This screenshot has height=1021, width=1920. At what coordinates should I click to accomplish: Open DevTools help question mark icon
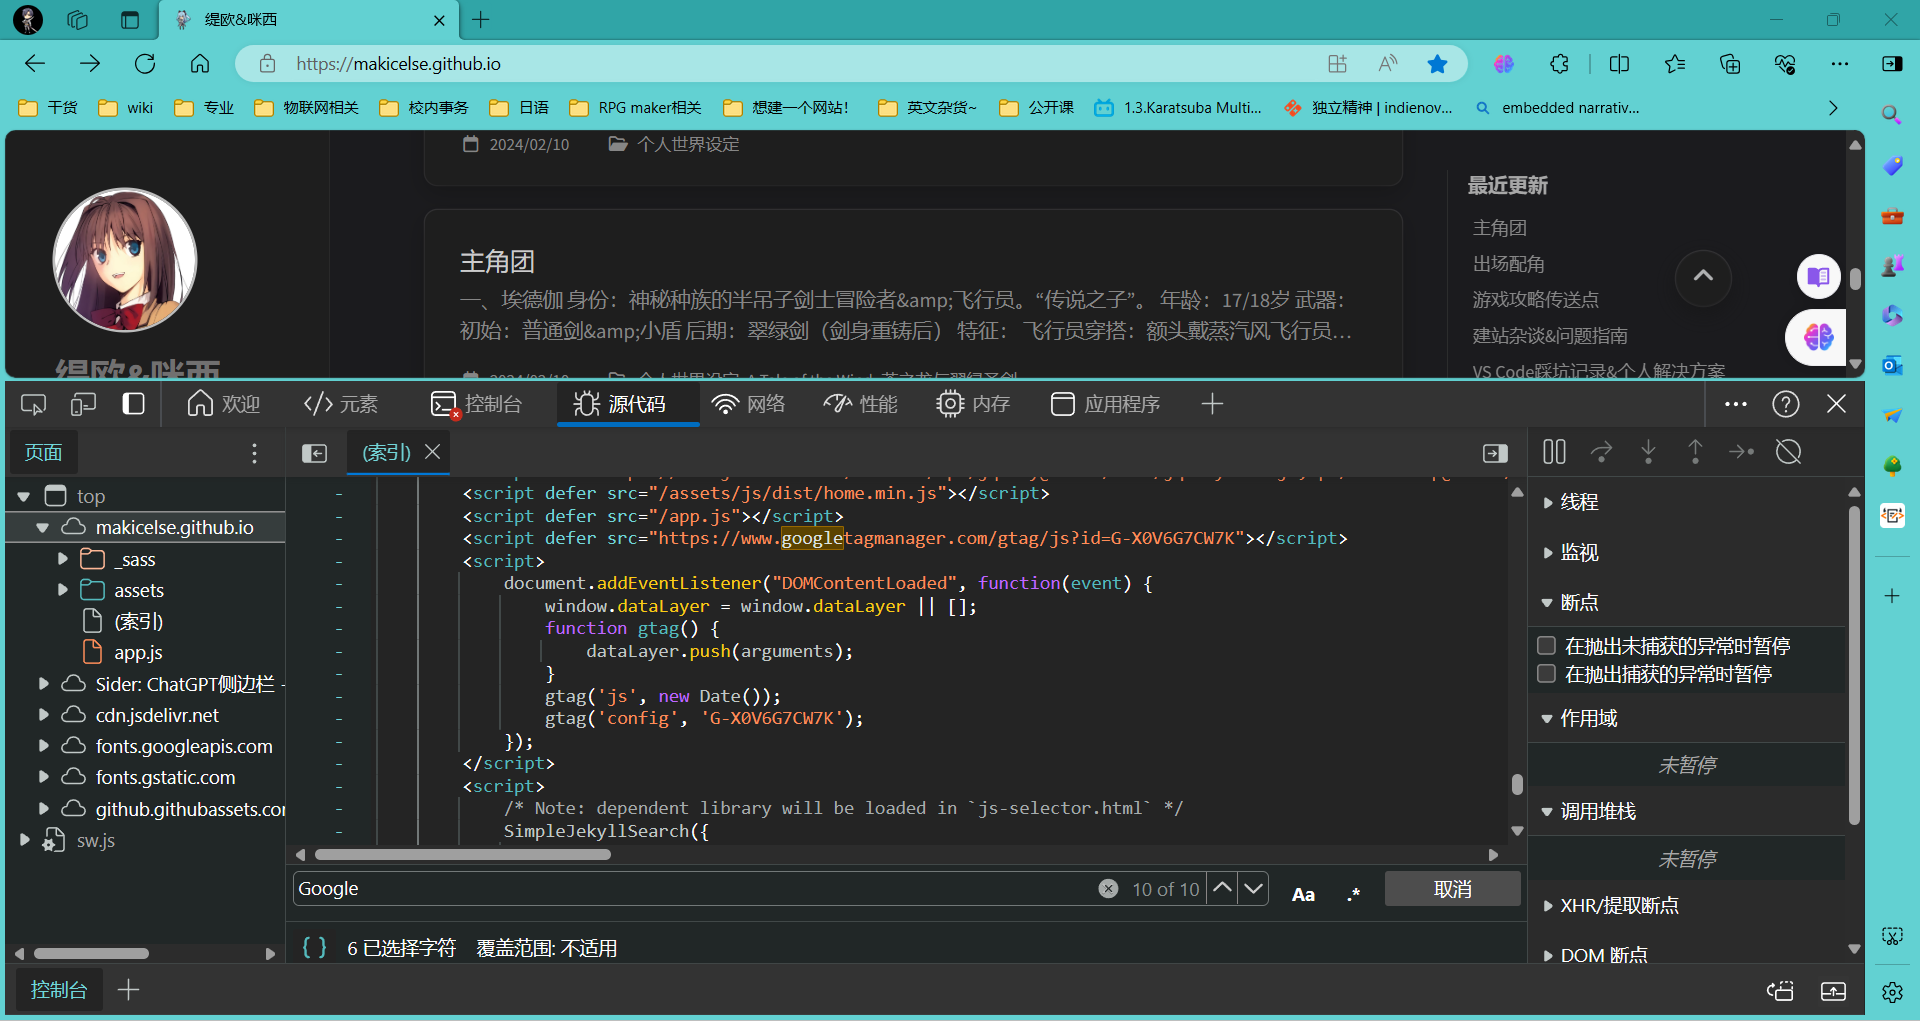1786,404
